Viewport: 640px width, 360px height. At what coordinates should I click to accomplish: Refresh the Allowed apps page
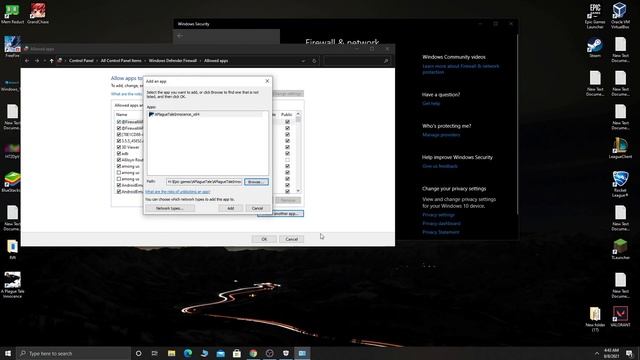point(314,60)
